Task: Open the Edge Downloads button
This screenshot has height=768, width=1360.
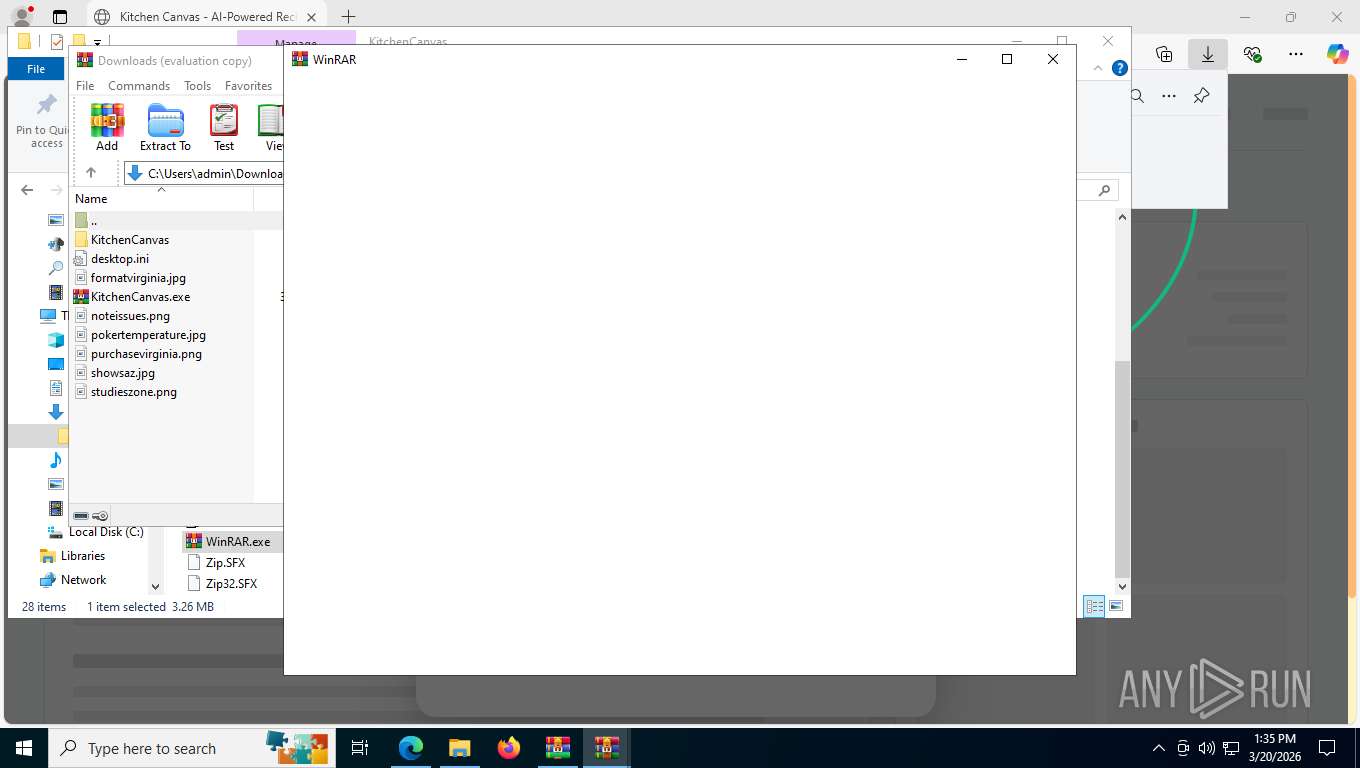Action: (x=1207, y=54)
